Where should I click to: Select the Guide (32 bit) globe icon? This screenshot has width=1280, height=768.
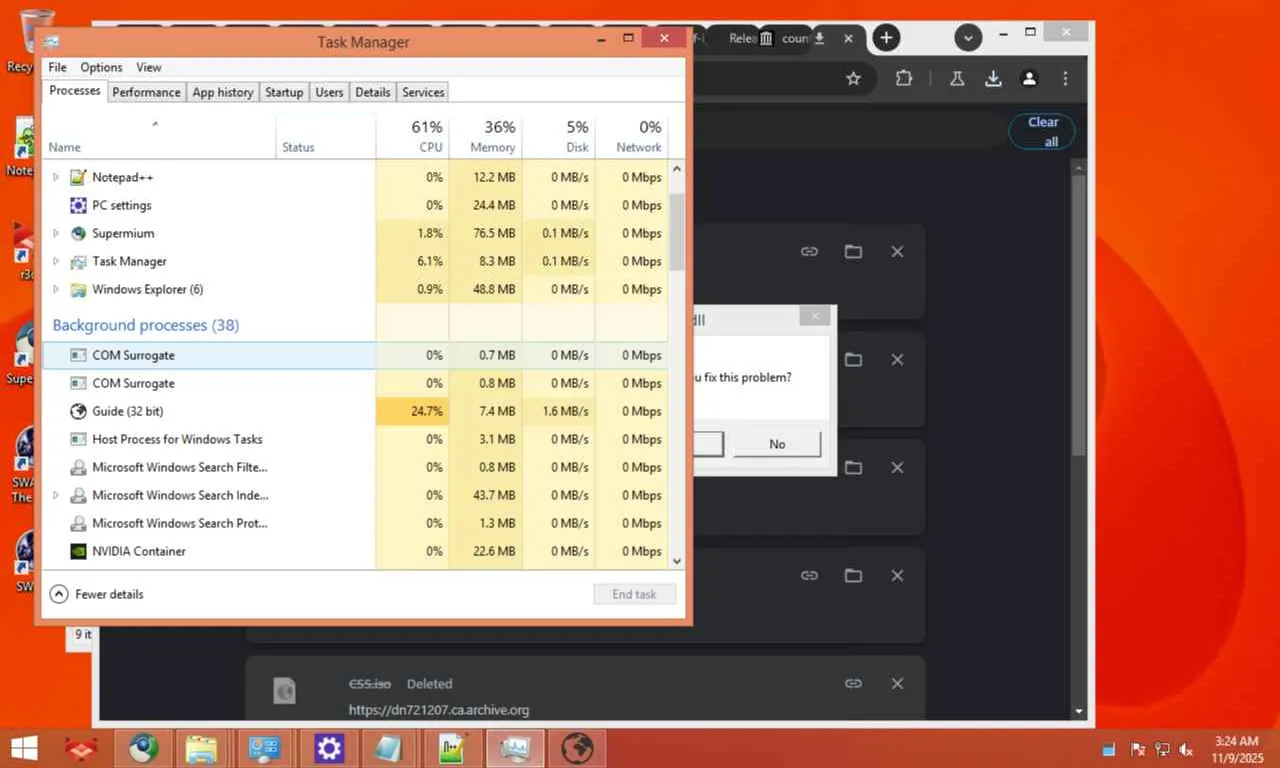tap(78, 411)
